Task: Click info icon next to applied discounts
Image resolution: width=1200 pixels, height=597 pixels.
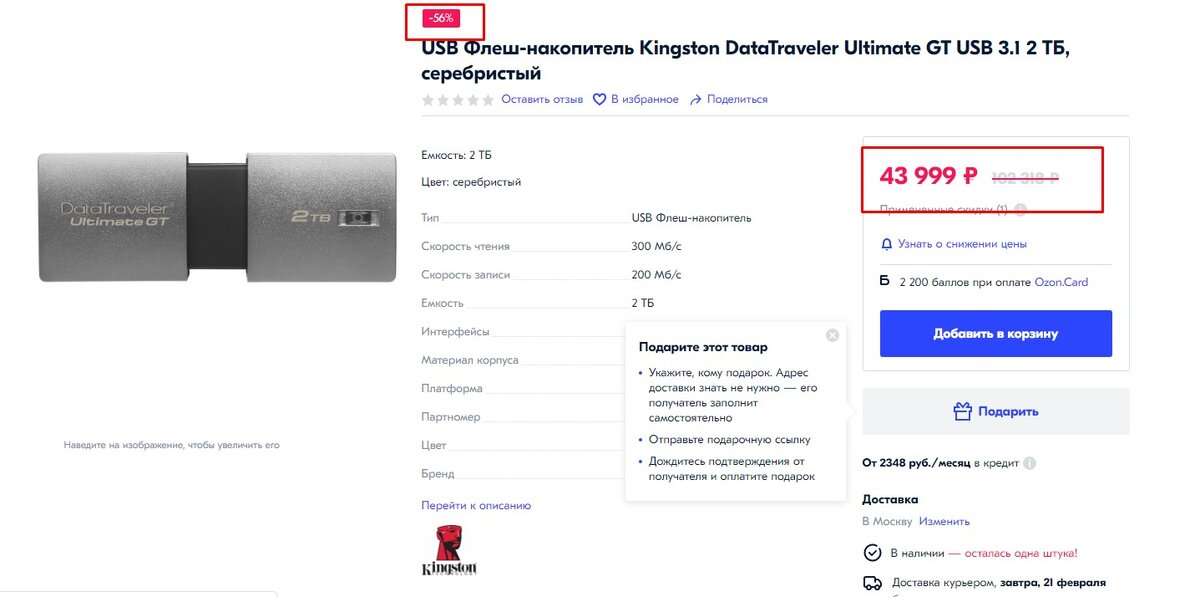Action: [x=1020, y=210]
